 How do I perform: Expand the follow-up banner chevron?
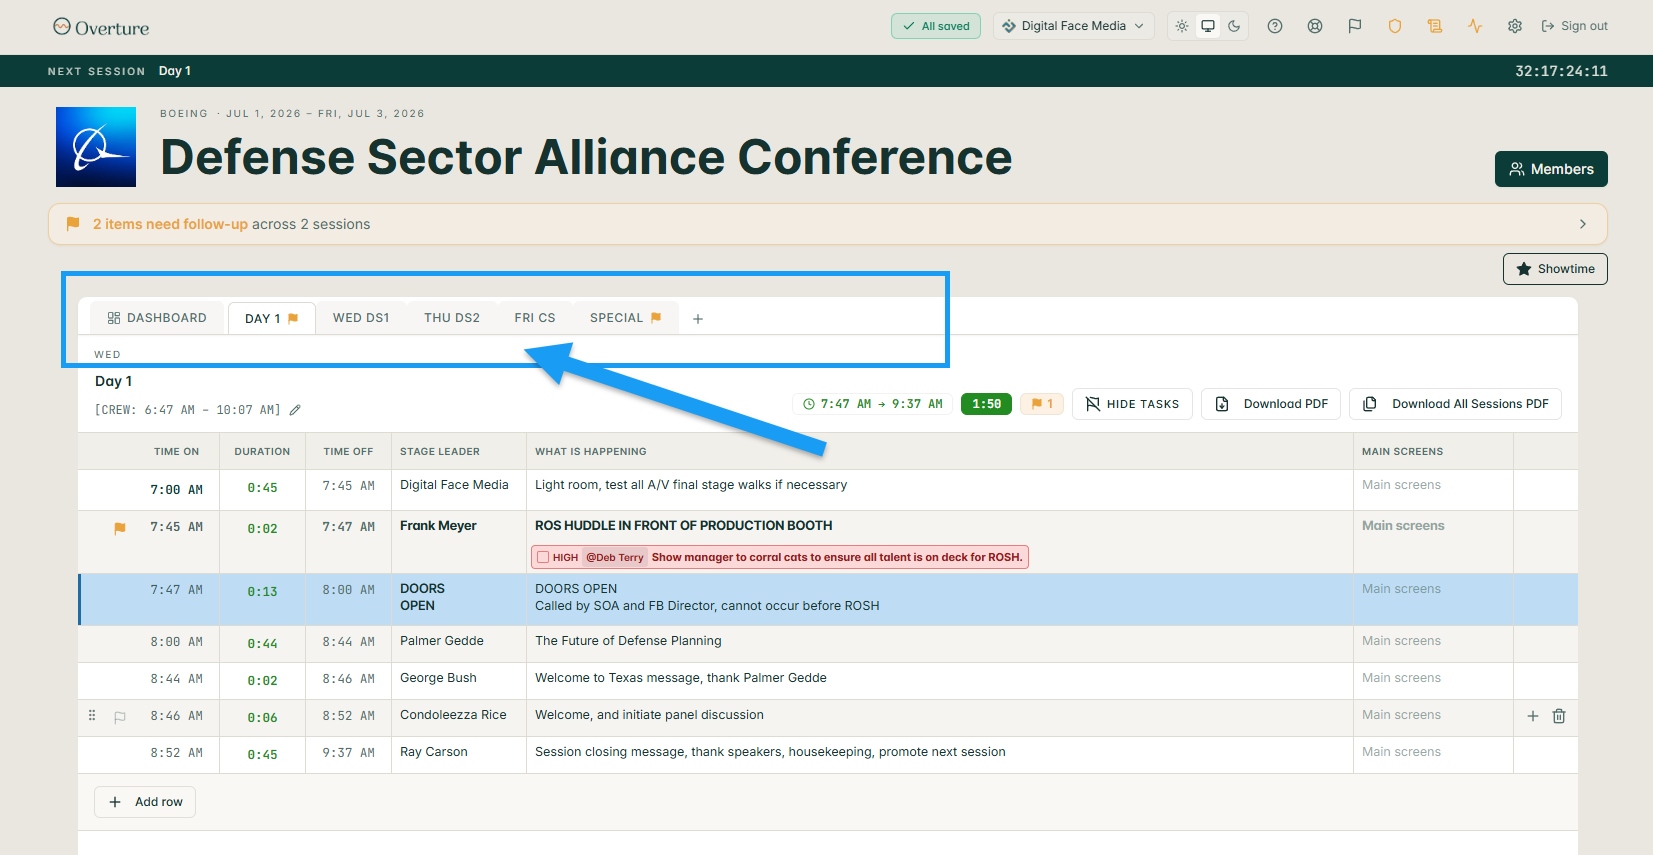1583,224
